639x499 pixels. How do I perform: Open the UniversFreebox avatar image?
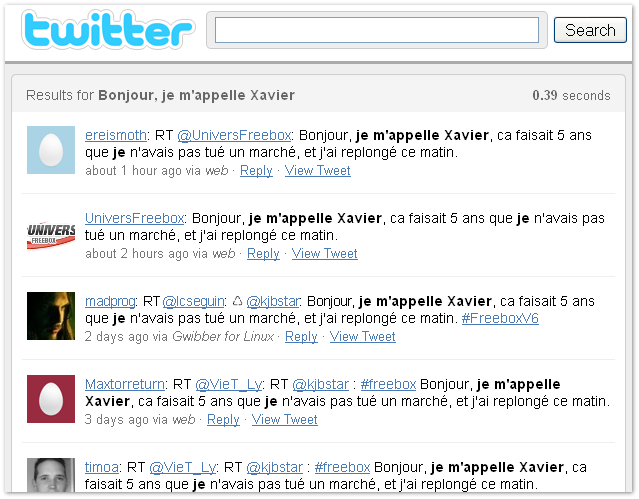coord(51,233)
